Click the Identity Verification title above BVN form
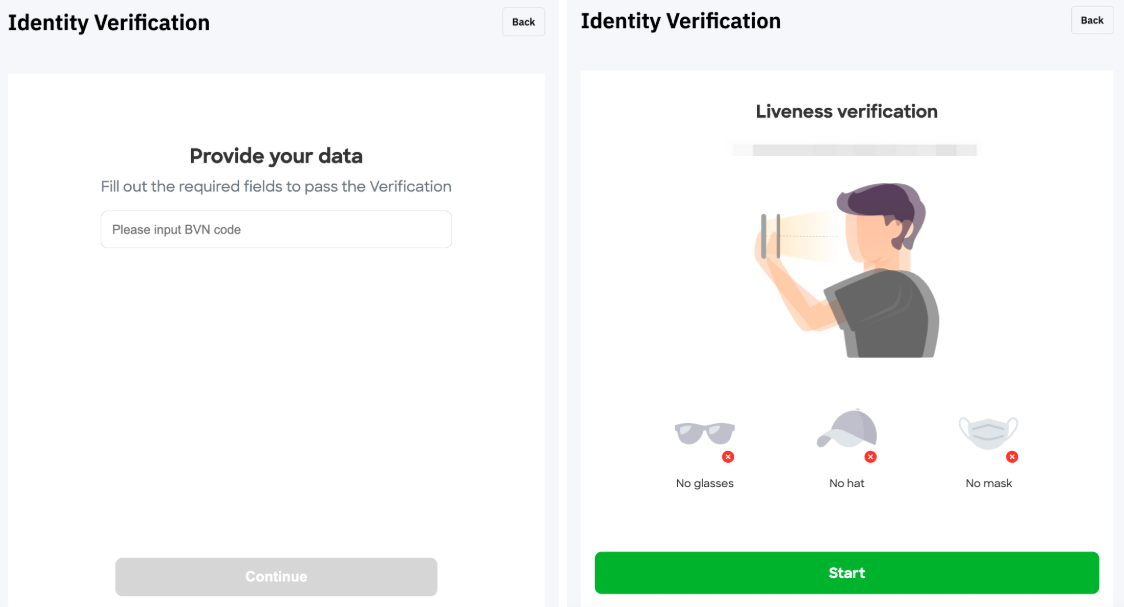Screen dimensions: 1124x607 point(109,23)
